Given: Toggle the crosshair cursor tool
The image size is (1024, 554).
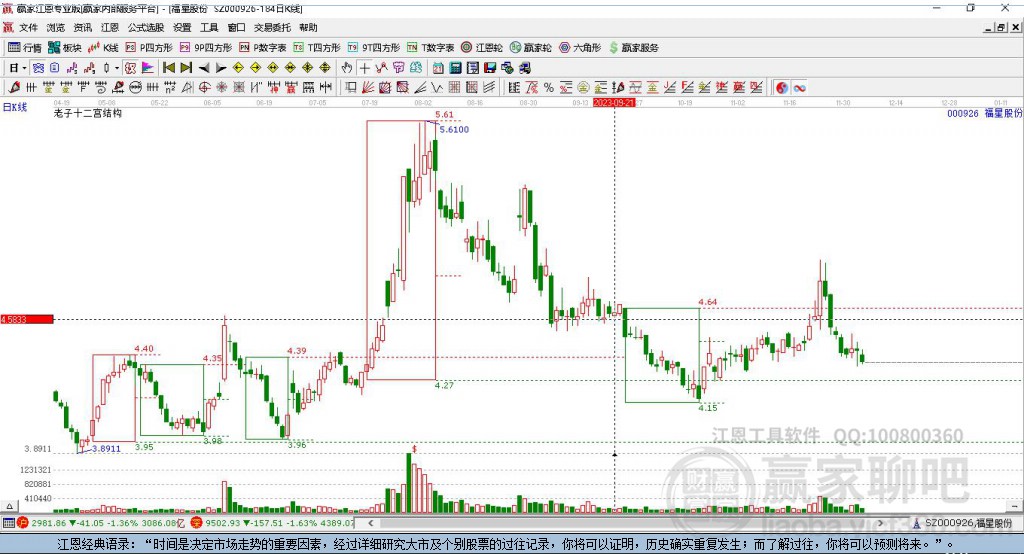Looking at the screenshot, I should click(364, 68).
